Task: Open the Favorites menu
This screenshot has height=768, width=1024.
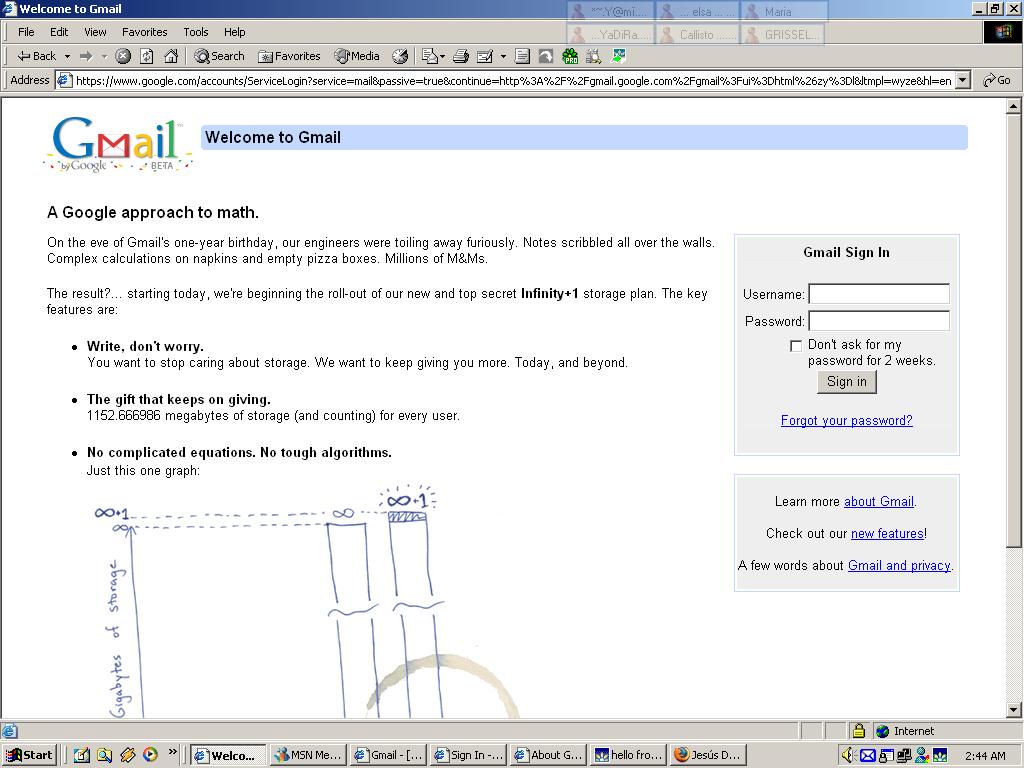Action: (x=144, y=32)
